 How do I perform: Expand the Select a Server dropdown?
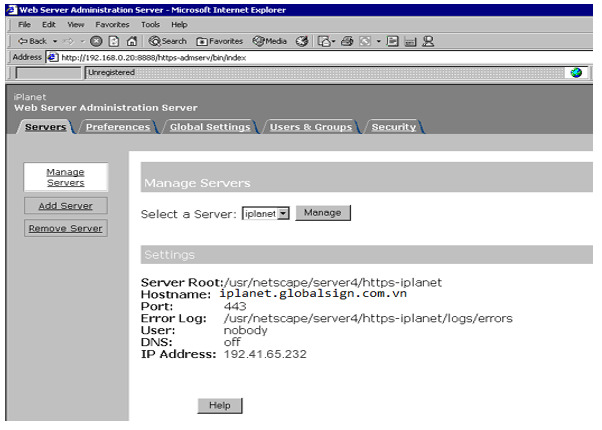(283, 213)
